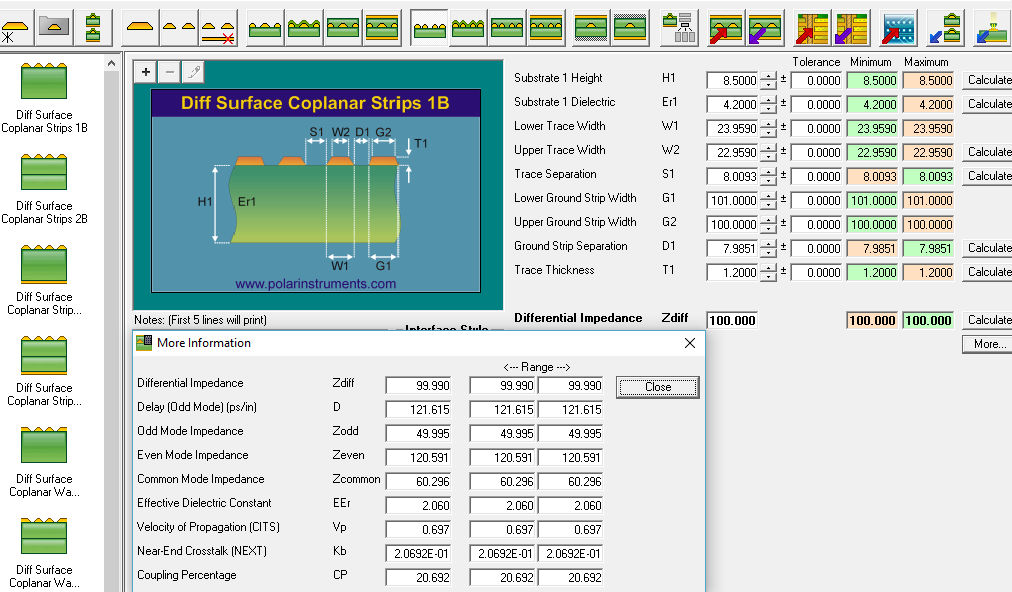1012x592 pixels.
Task: Click the Lower Trace Width W1 field
Action: click(x=731, y=128)
